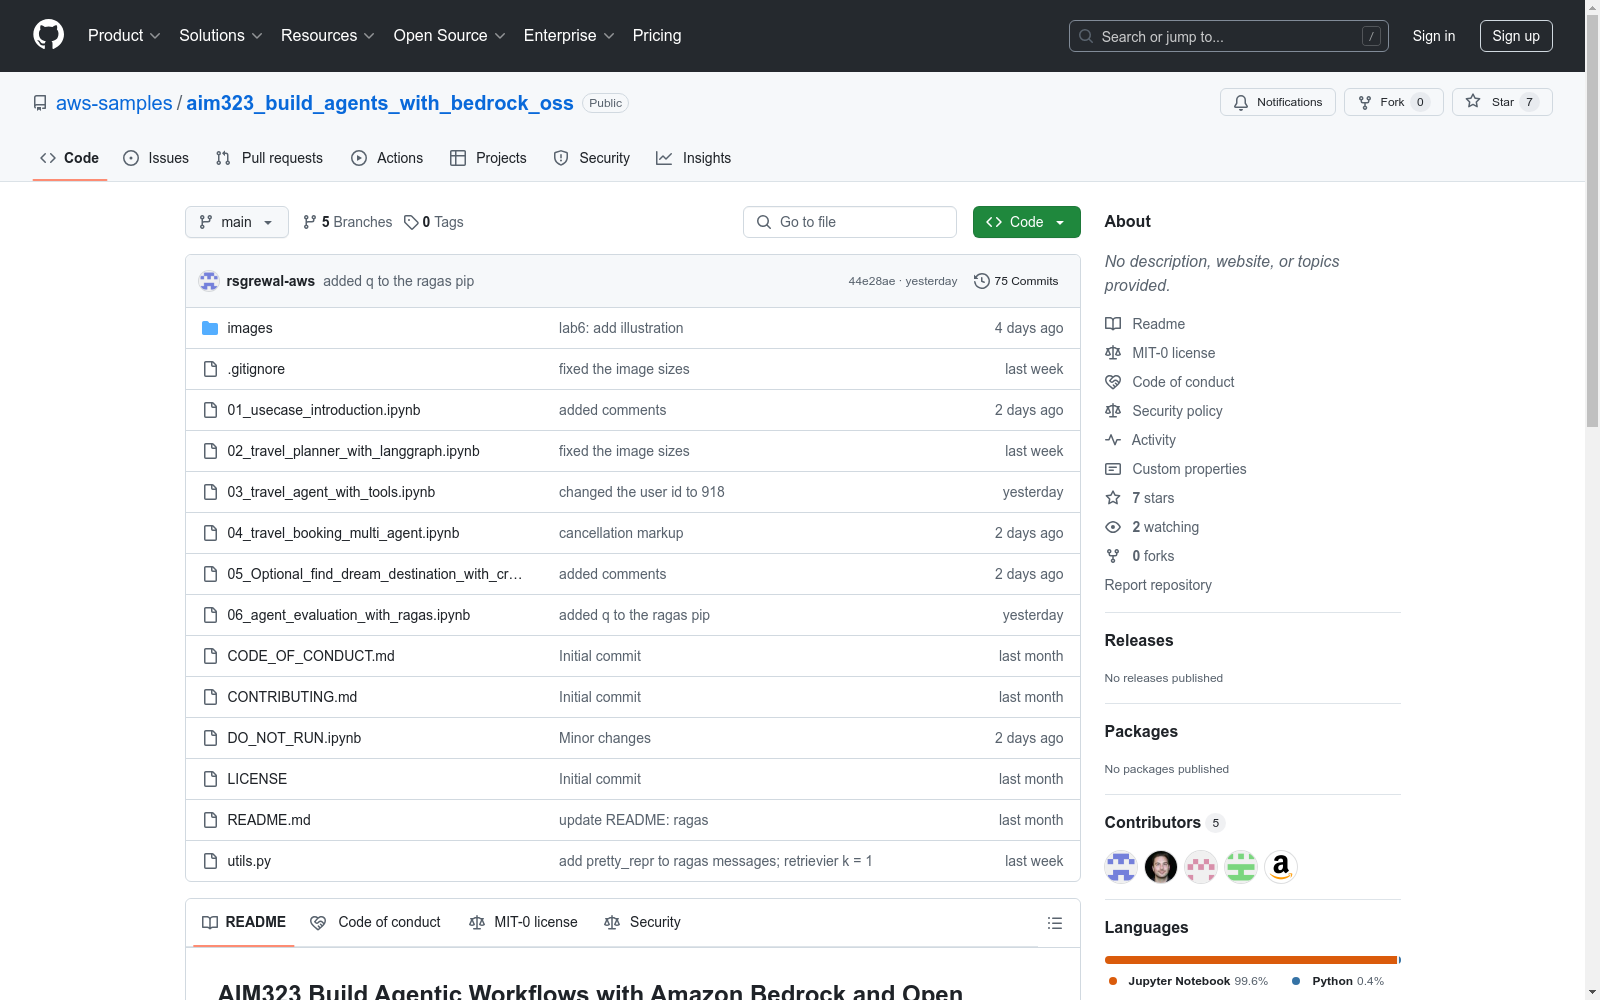Click the rsgrewal-aws avatar in commit row
The width and height of the screenshot is (1600, 1000).
(x=209, y=281)
